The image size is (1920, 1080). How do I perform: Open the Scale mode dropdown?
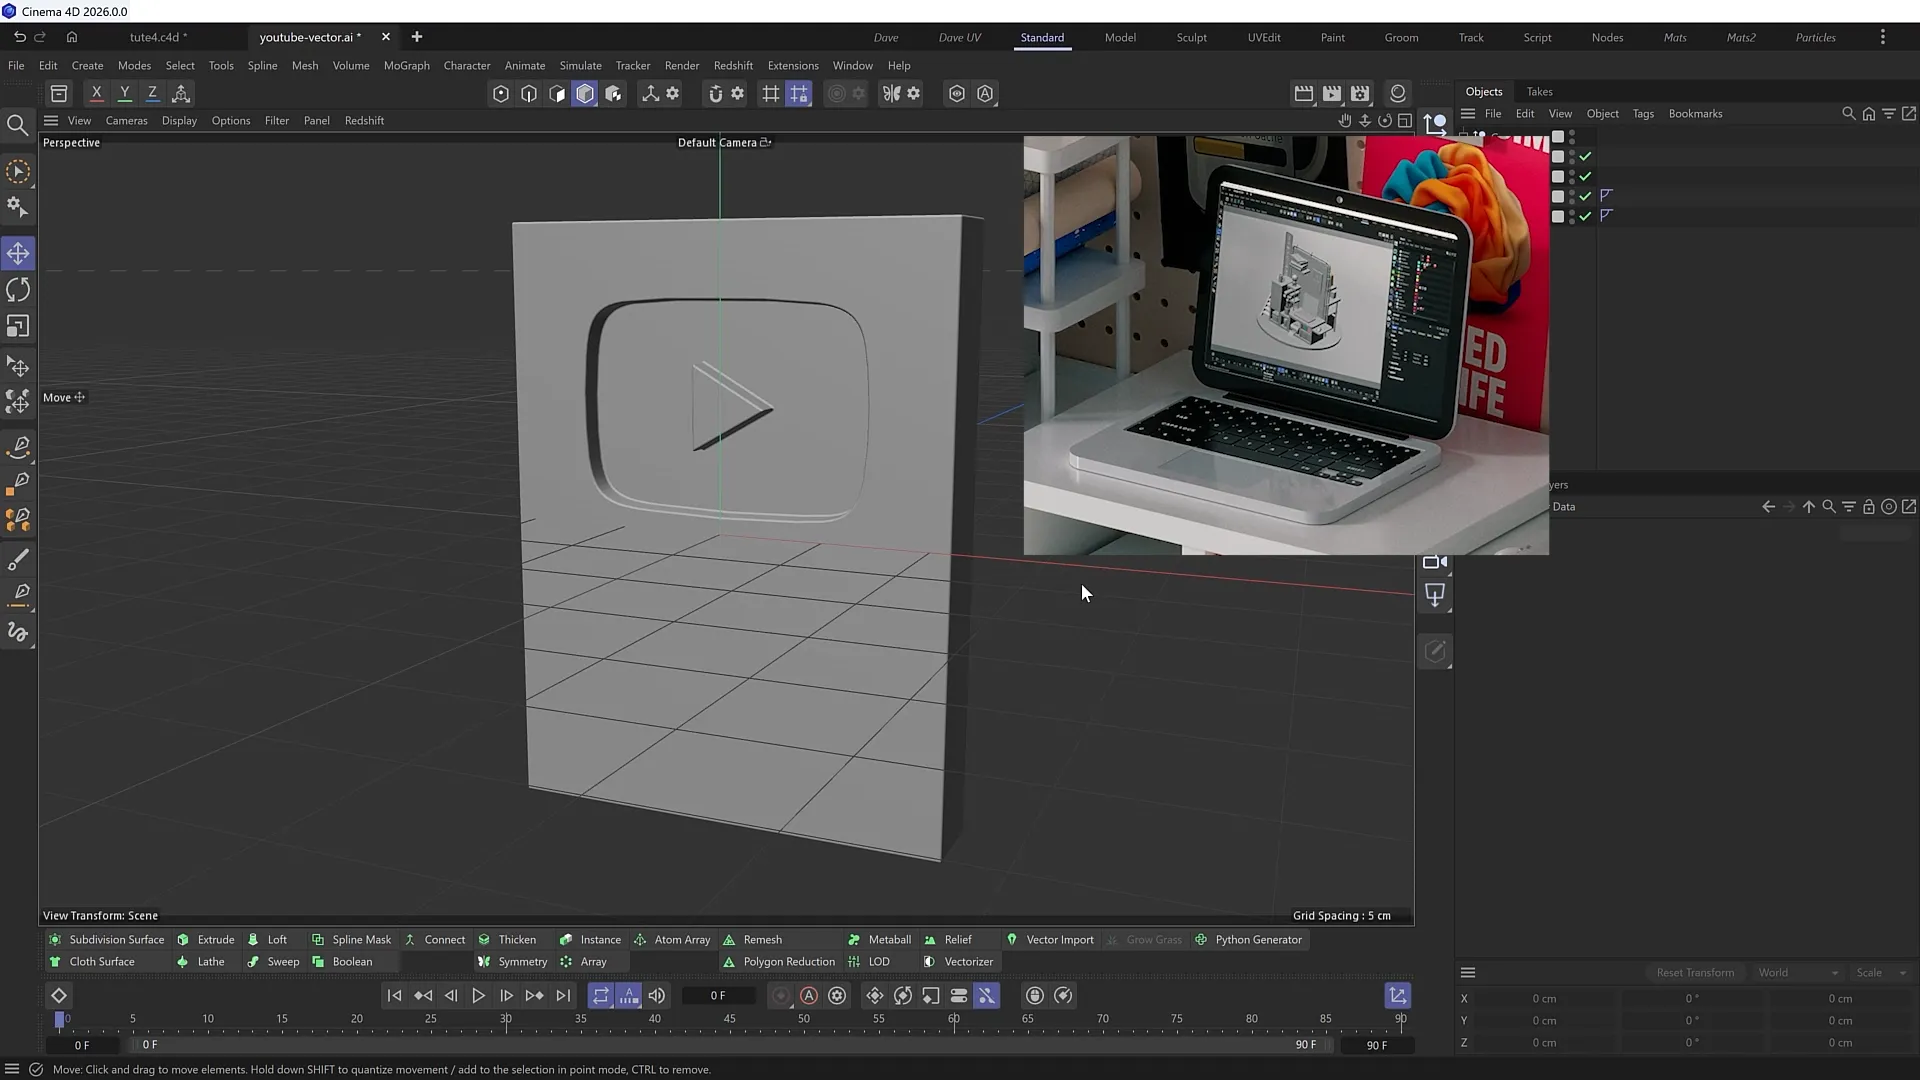click(1881, 972)
